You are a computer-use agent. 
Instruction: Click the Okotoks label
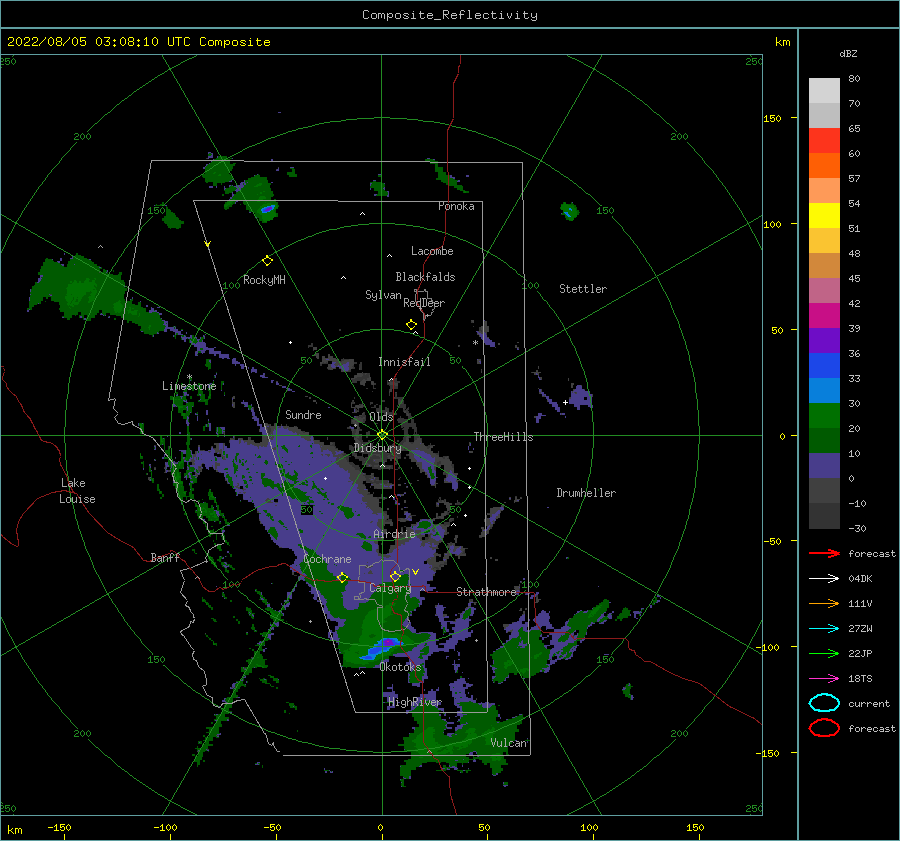[x=400, y=666]
